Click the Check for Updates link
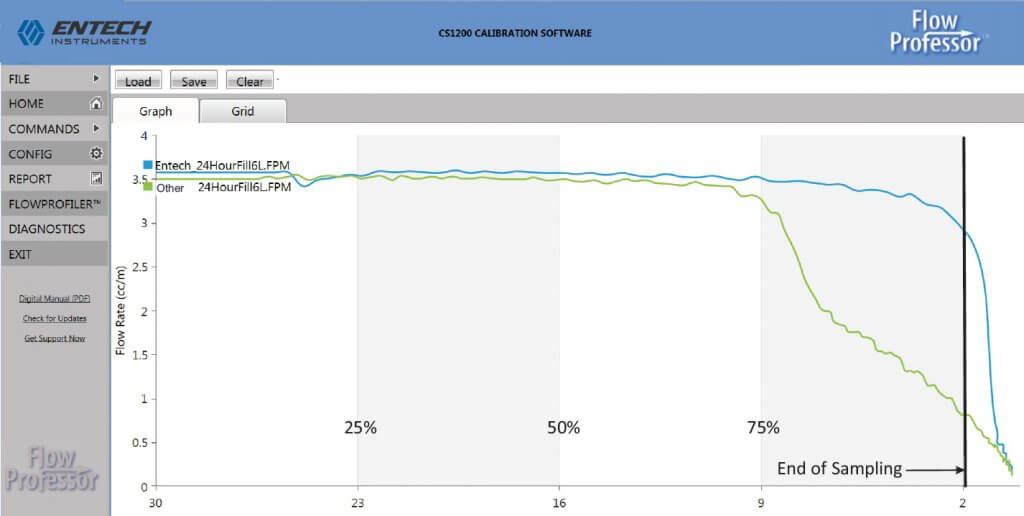The width and height of the screenshot is (1024, 516). coord(54,319)
